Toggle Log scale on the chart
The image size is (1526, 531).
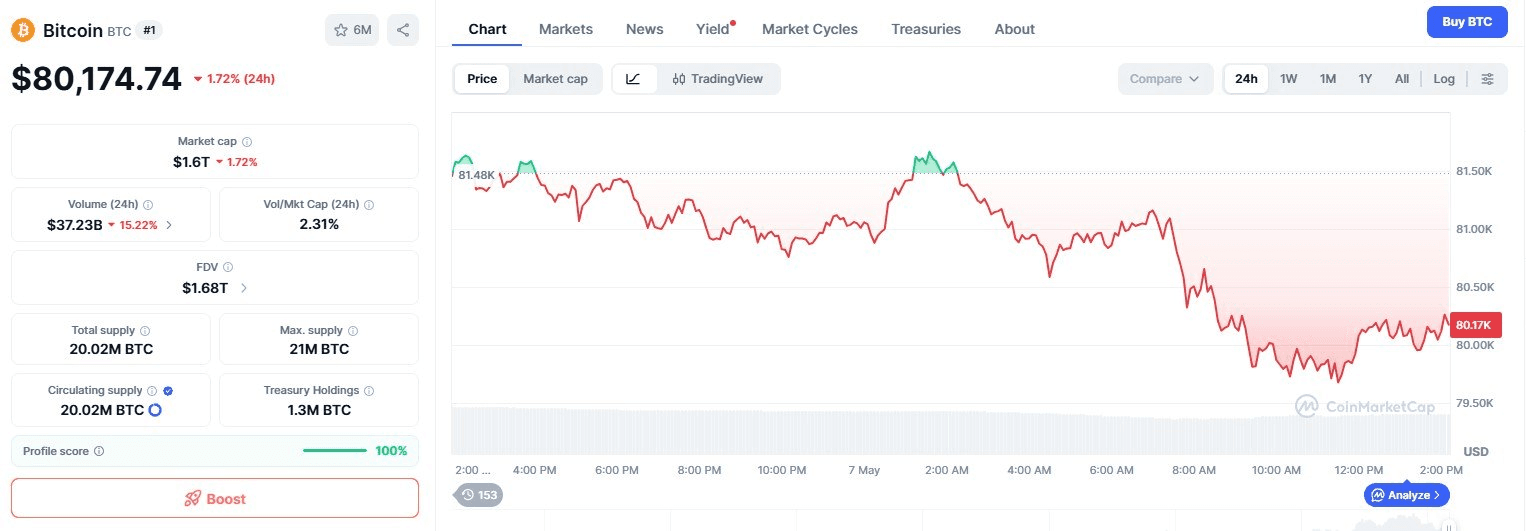click(x=1444, y=79)
